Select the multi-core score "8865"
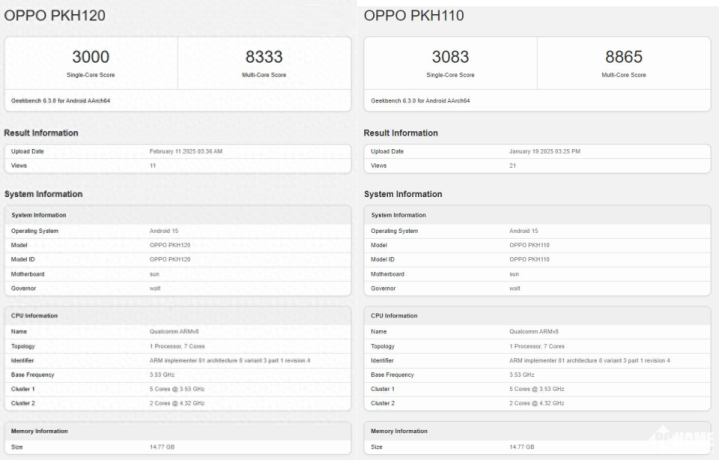 [624, 57]
